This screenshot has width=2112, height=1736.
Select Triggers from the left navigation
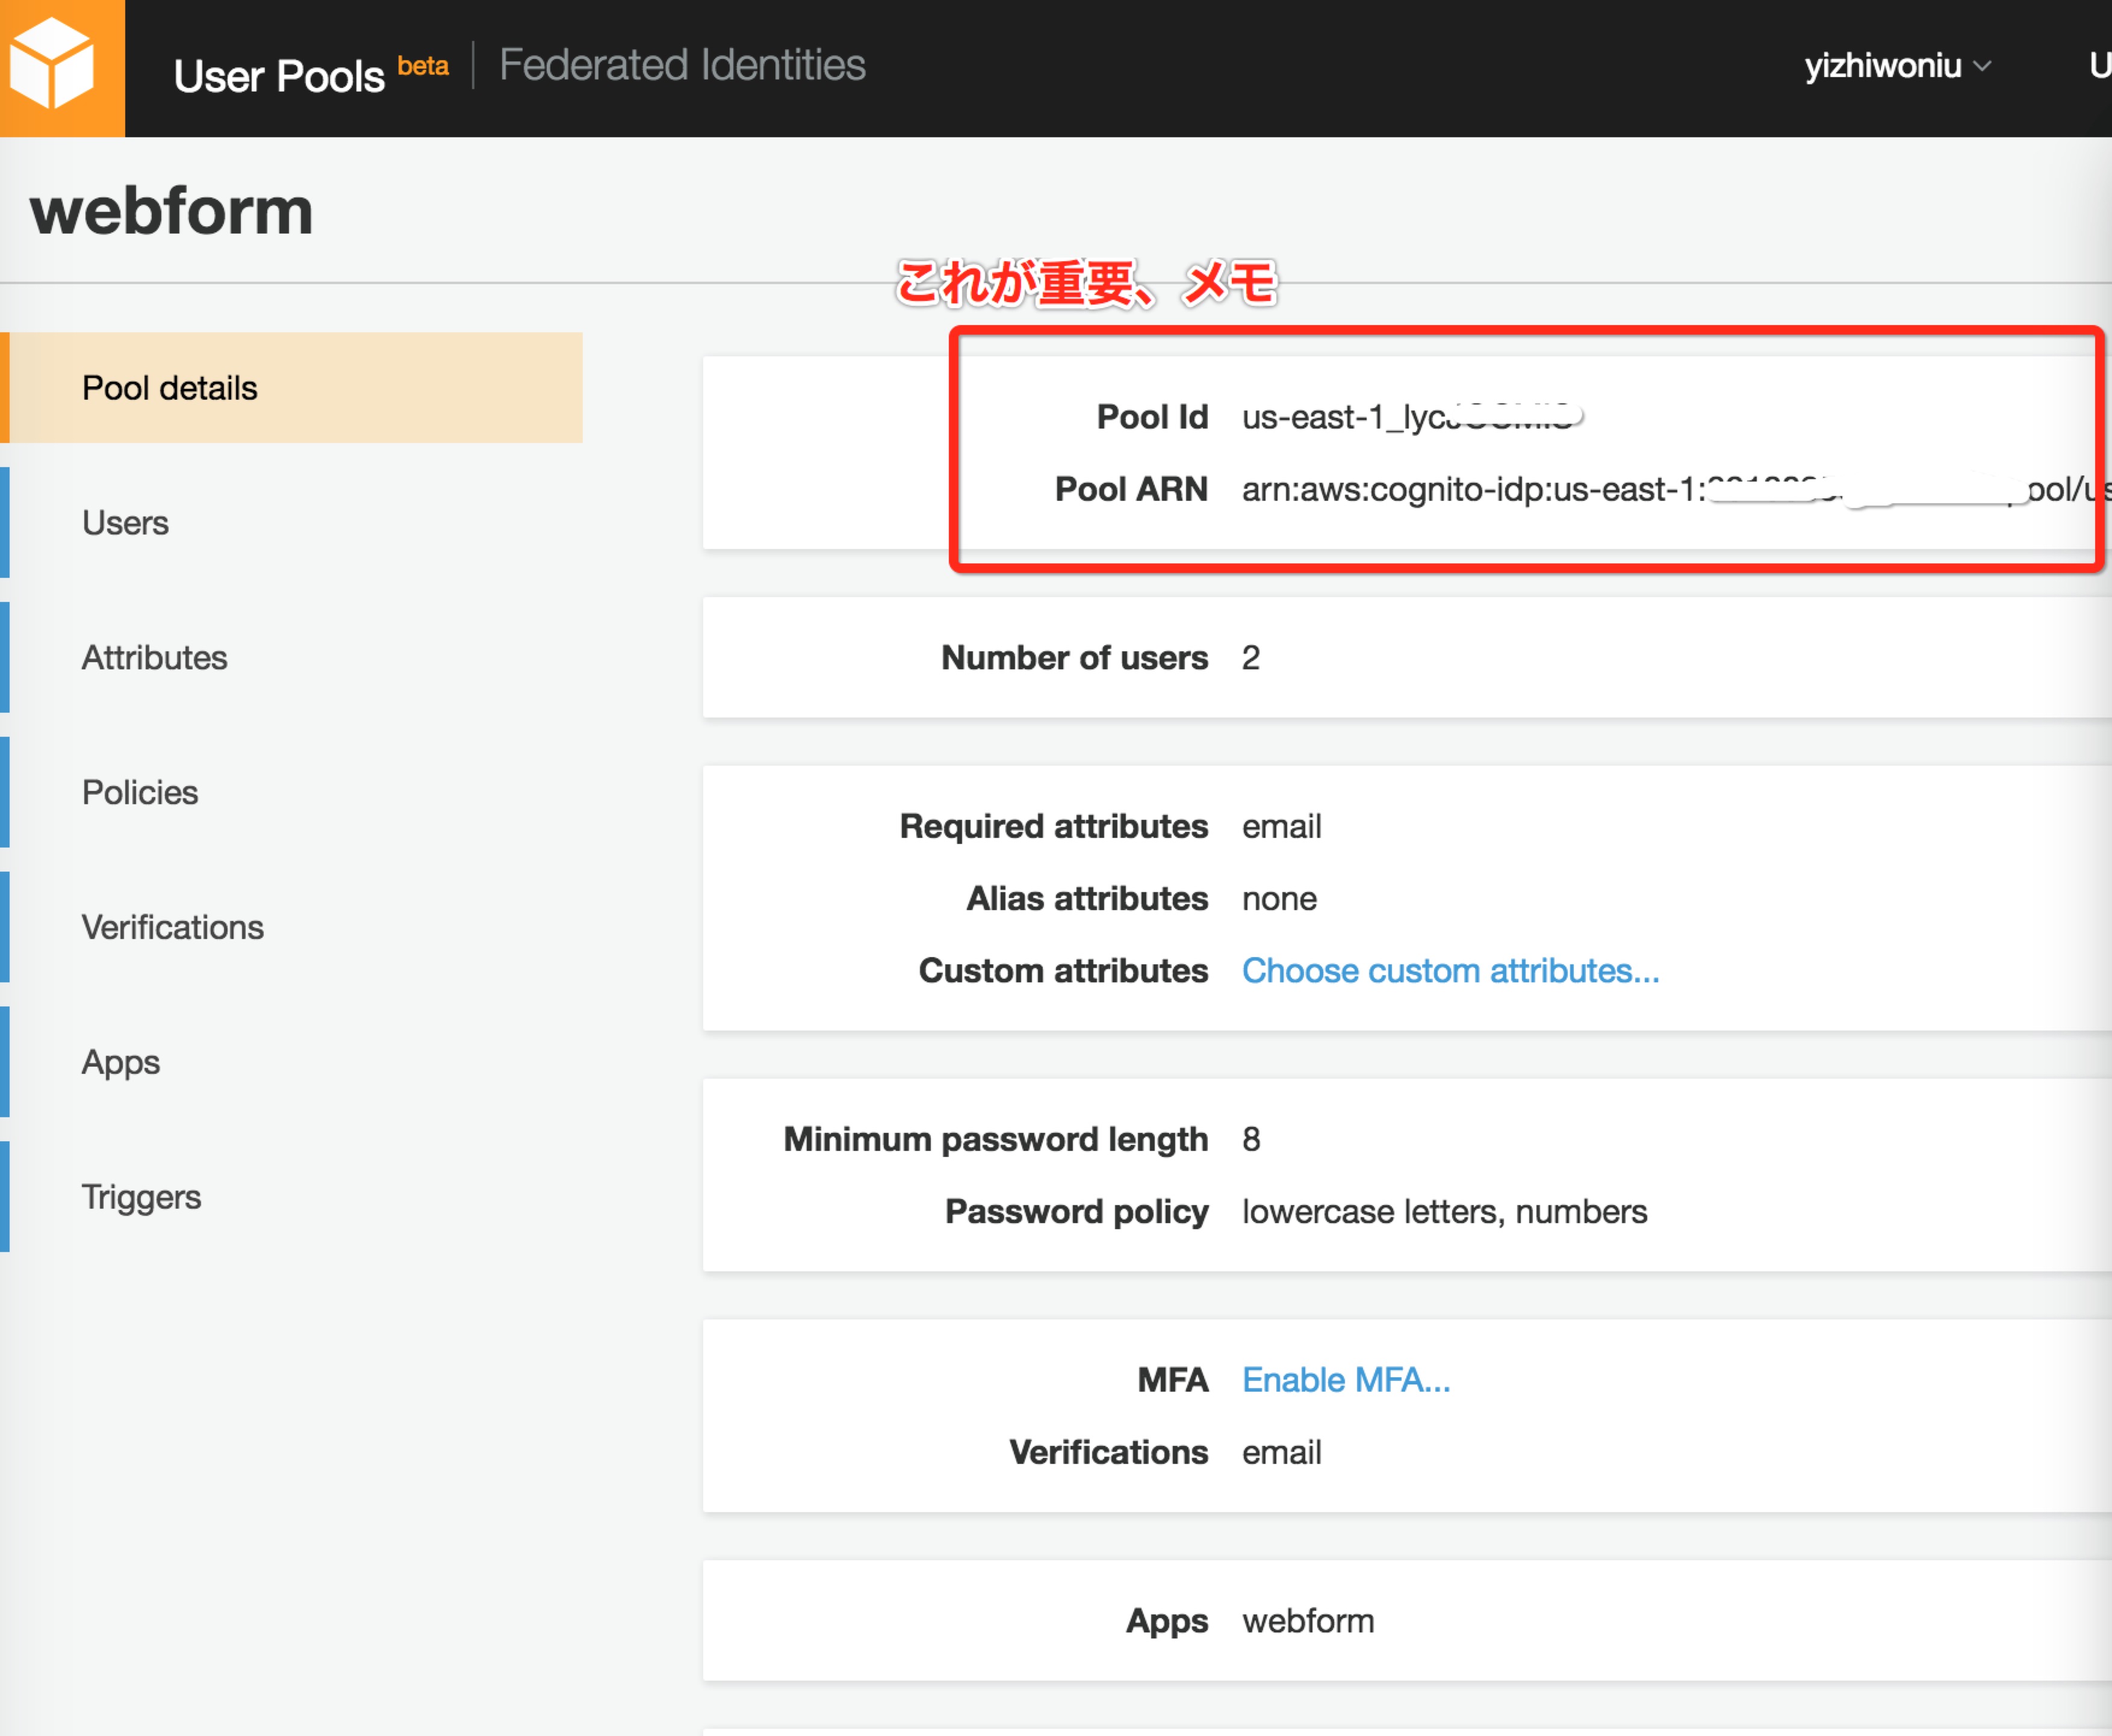pyautogui.click(x=141, y=1196)
